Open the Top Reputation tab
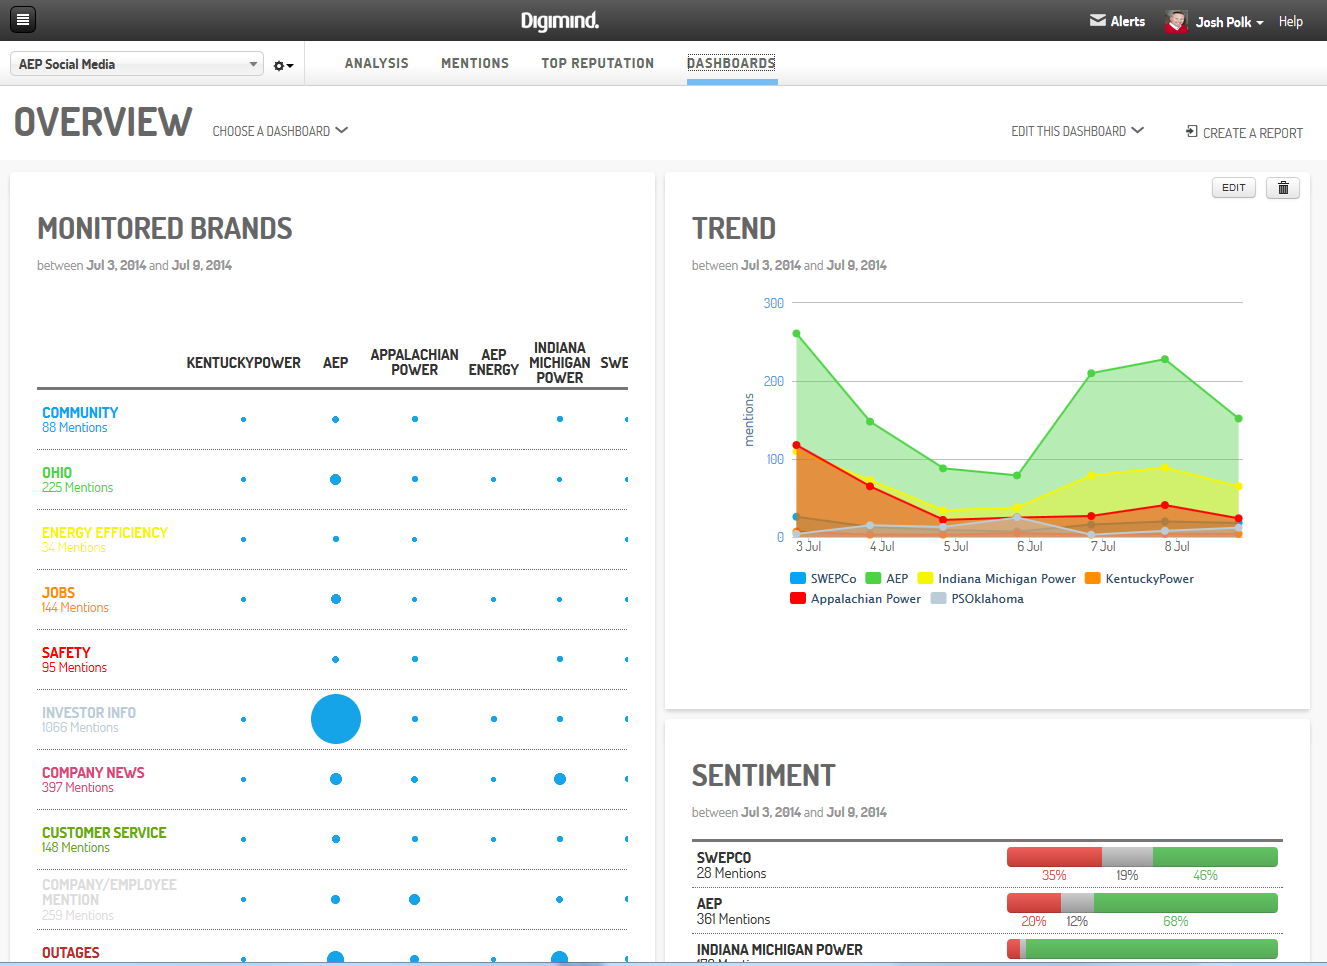Viewport: 1327px width, 966px height. [x=597, y=63]
